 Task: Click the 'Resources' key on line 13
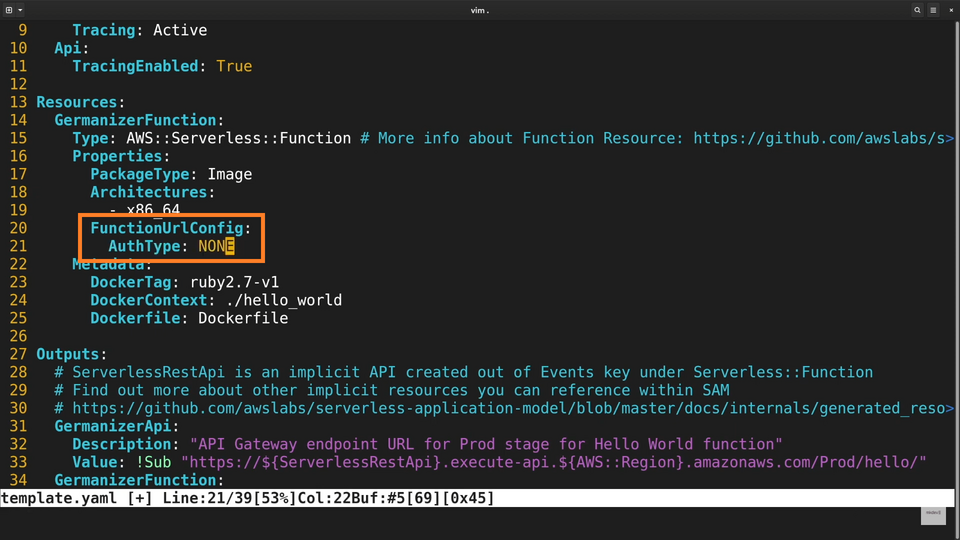coord(77,102)
